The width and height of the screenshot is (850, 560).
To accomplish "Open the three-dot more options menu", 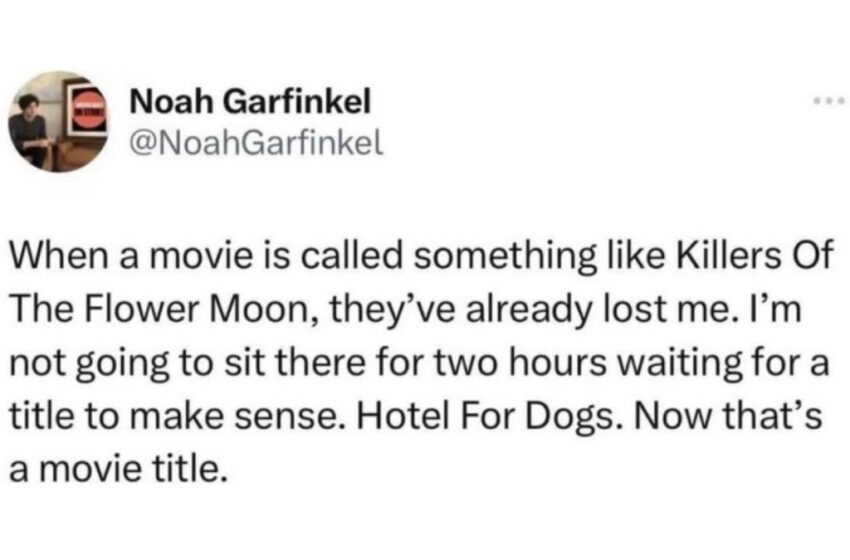I will pos(828,101).
